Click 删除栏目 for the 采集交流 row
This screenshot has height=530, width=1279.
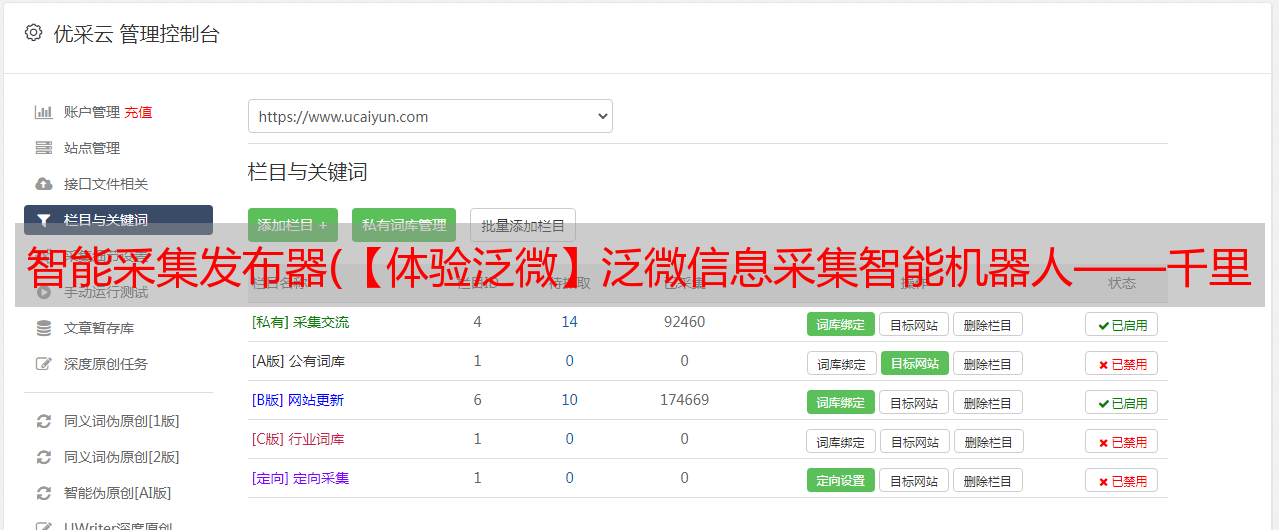click(987, 324)
